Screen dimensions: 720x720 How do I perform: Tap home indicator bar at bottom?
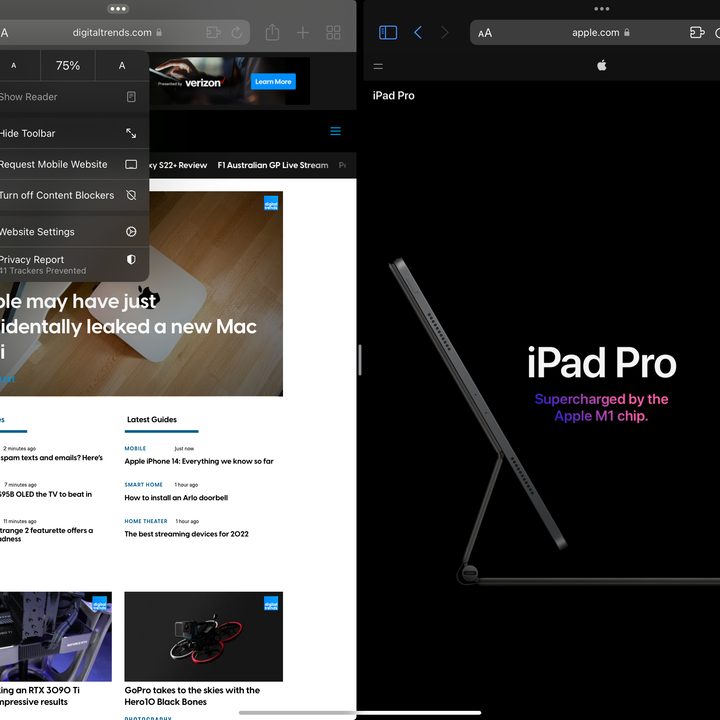tap(360, 713)
